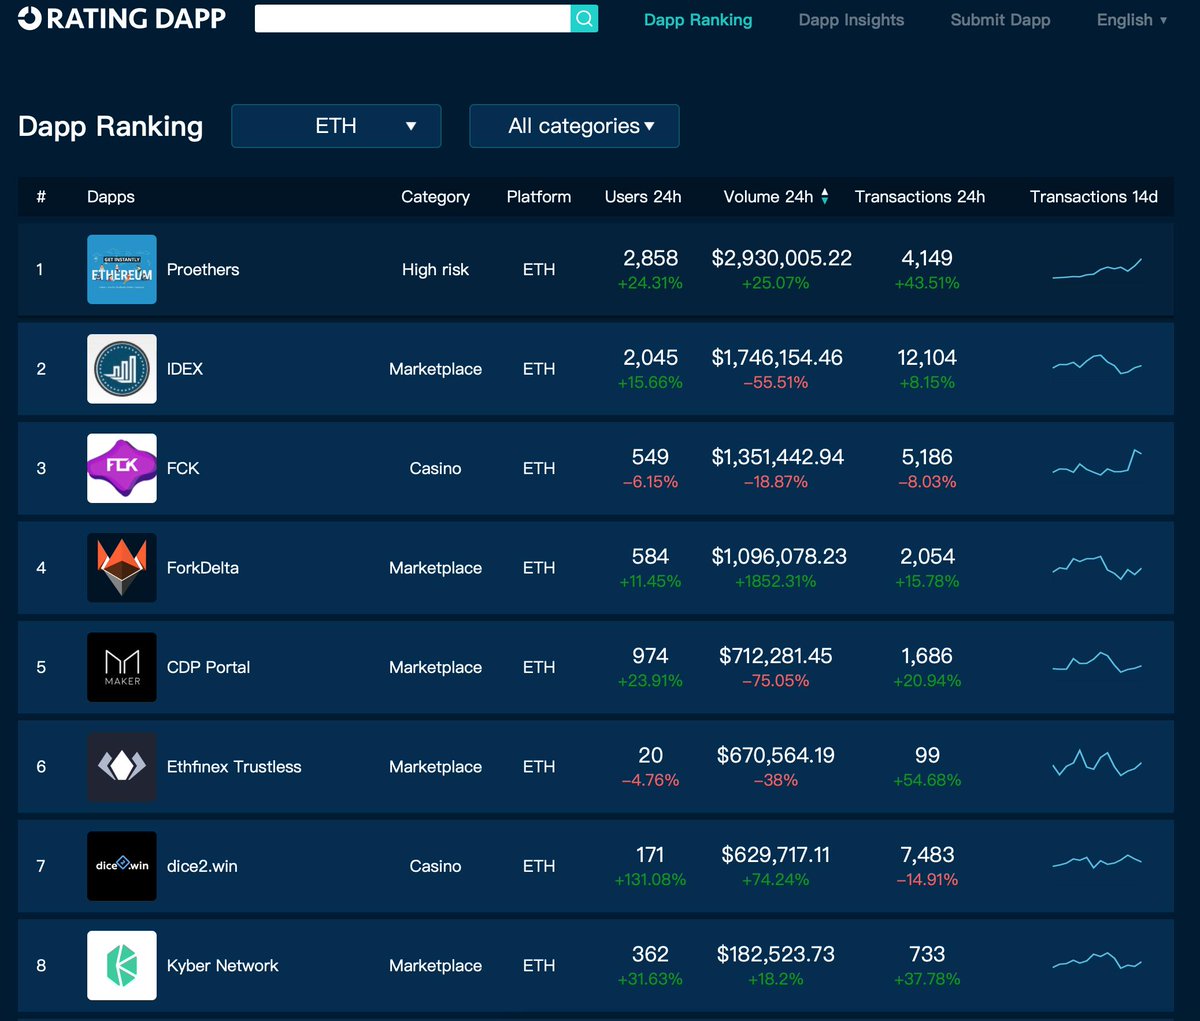The image size is (1200, 1021).
Task: Click dice2.win 14-day transactions sparkline
Action: click(x=1097, y=861)
